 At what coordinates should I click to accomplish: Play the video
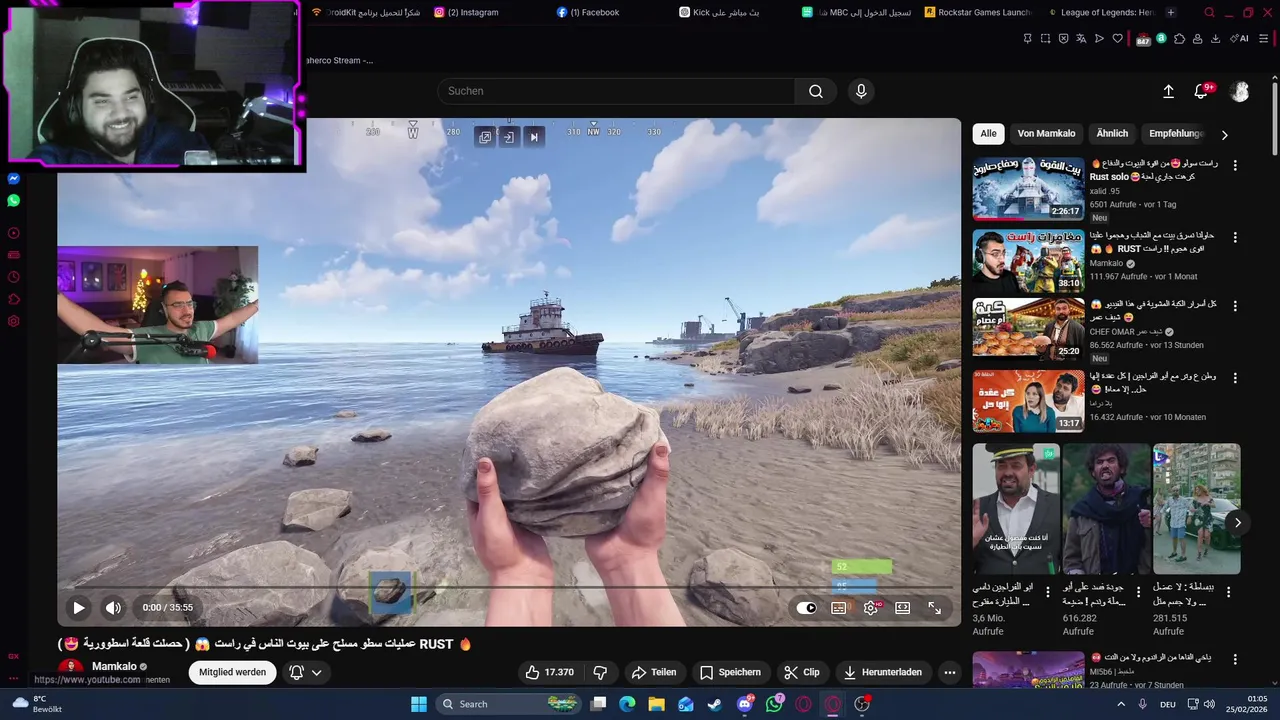coord(78,607)
